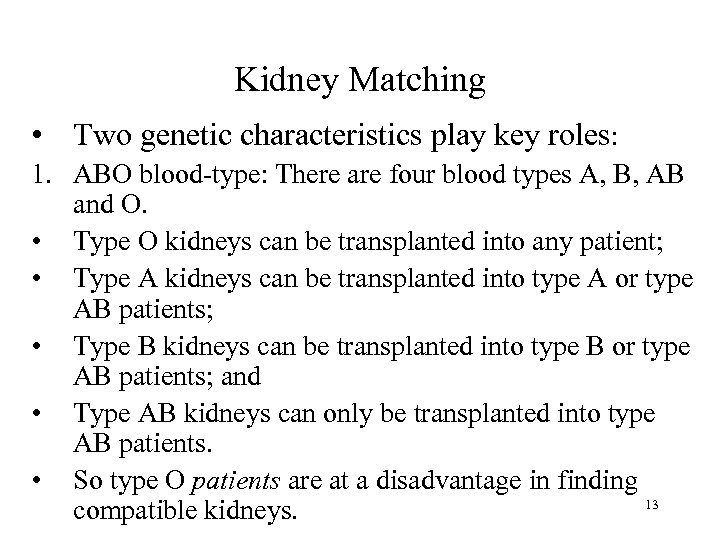The height and width of the screenshot is (540, 720).
Task: Click the bullet before Two genetic characteristics
Action: tap(36, 135)
